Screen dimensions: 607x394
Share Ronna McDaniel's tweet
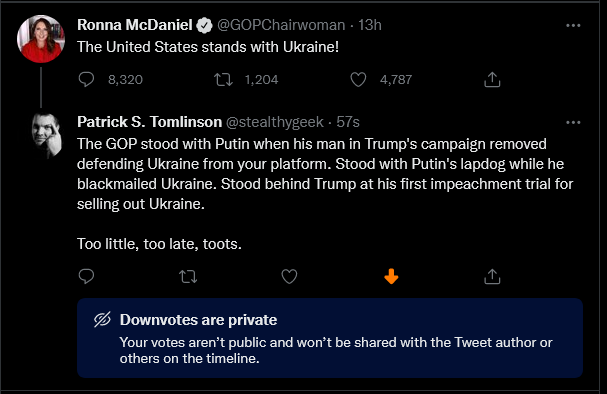pyautogui.click(x=492, y=79)
